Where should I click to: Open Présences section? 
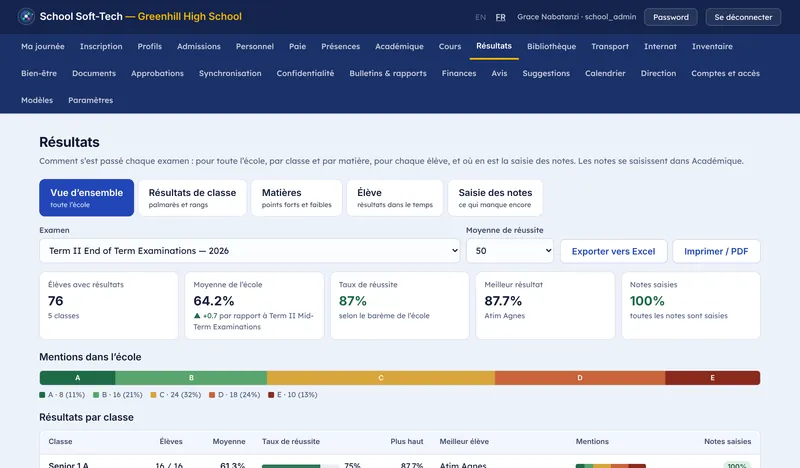pos(340,46)
